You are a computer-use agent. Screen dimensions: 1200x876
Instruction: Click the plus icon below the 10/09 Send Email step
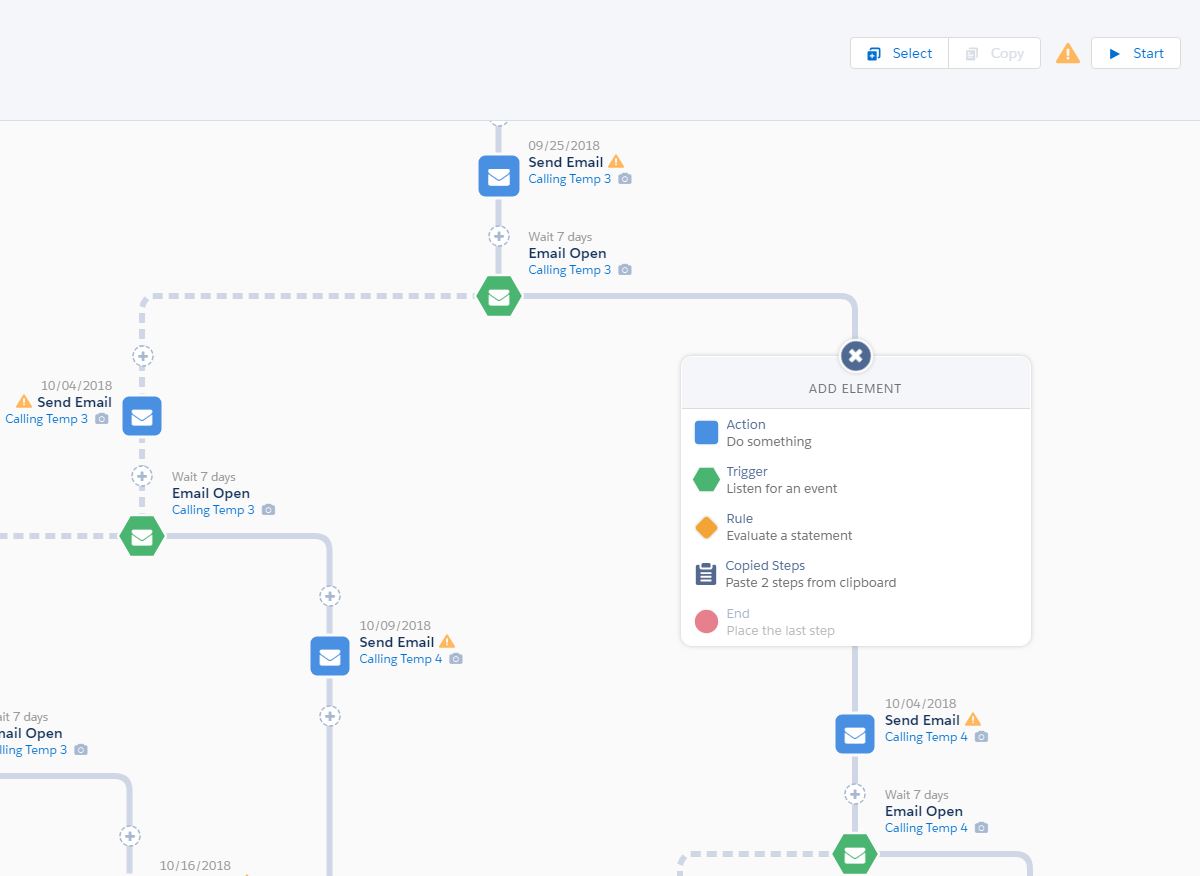tap(330, 716)
